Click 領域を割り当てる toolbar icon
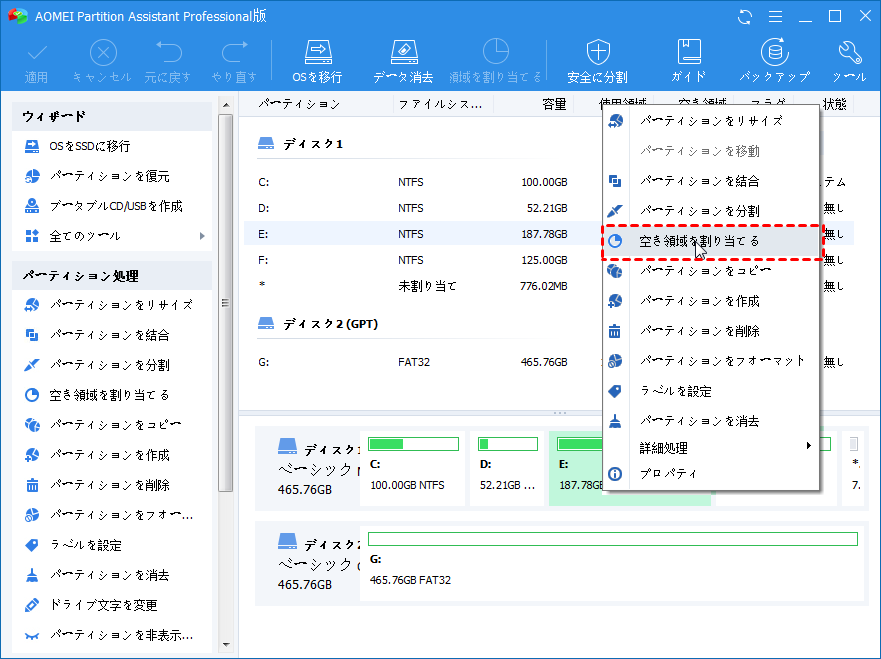 (496, 61)
